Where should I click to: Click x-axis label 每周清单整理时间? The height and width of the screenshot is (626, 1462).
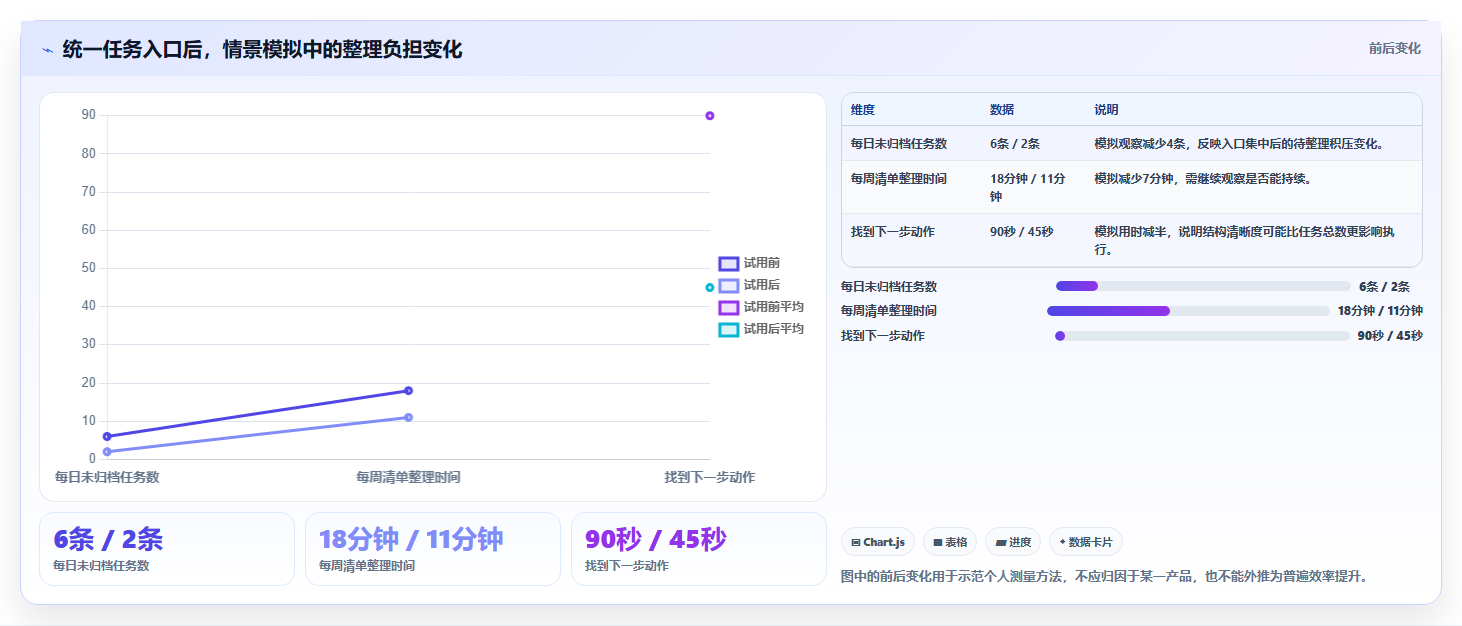[x=408, y=477]
